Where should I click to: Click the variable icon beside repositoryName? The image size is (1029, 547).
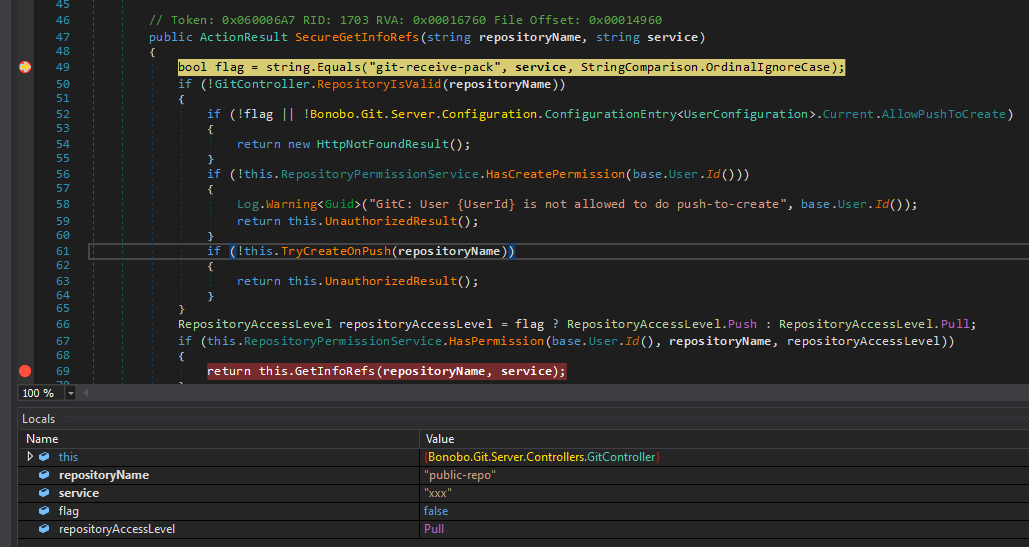(x=45, y=475)
